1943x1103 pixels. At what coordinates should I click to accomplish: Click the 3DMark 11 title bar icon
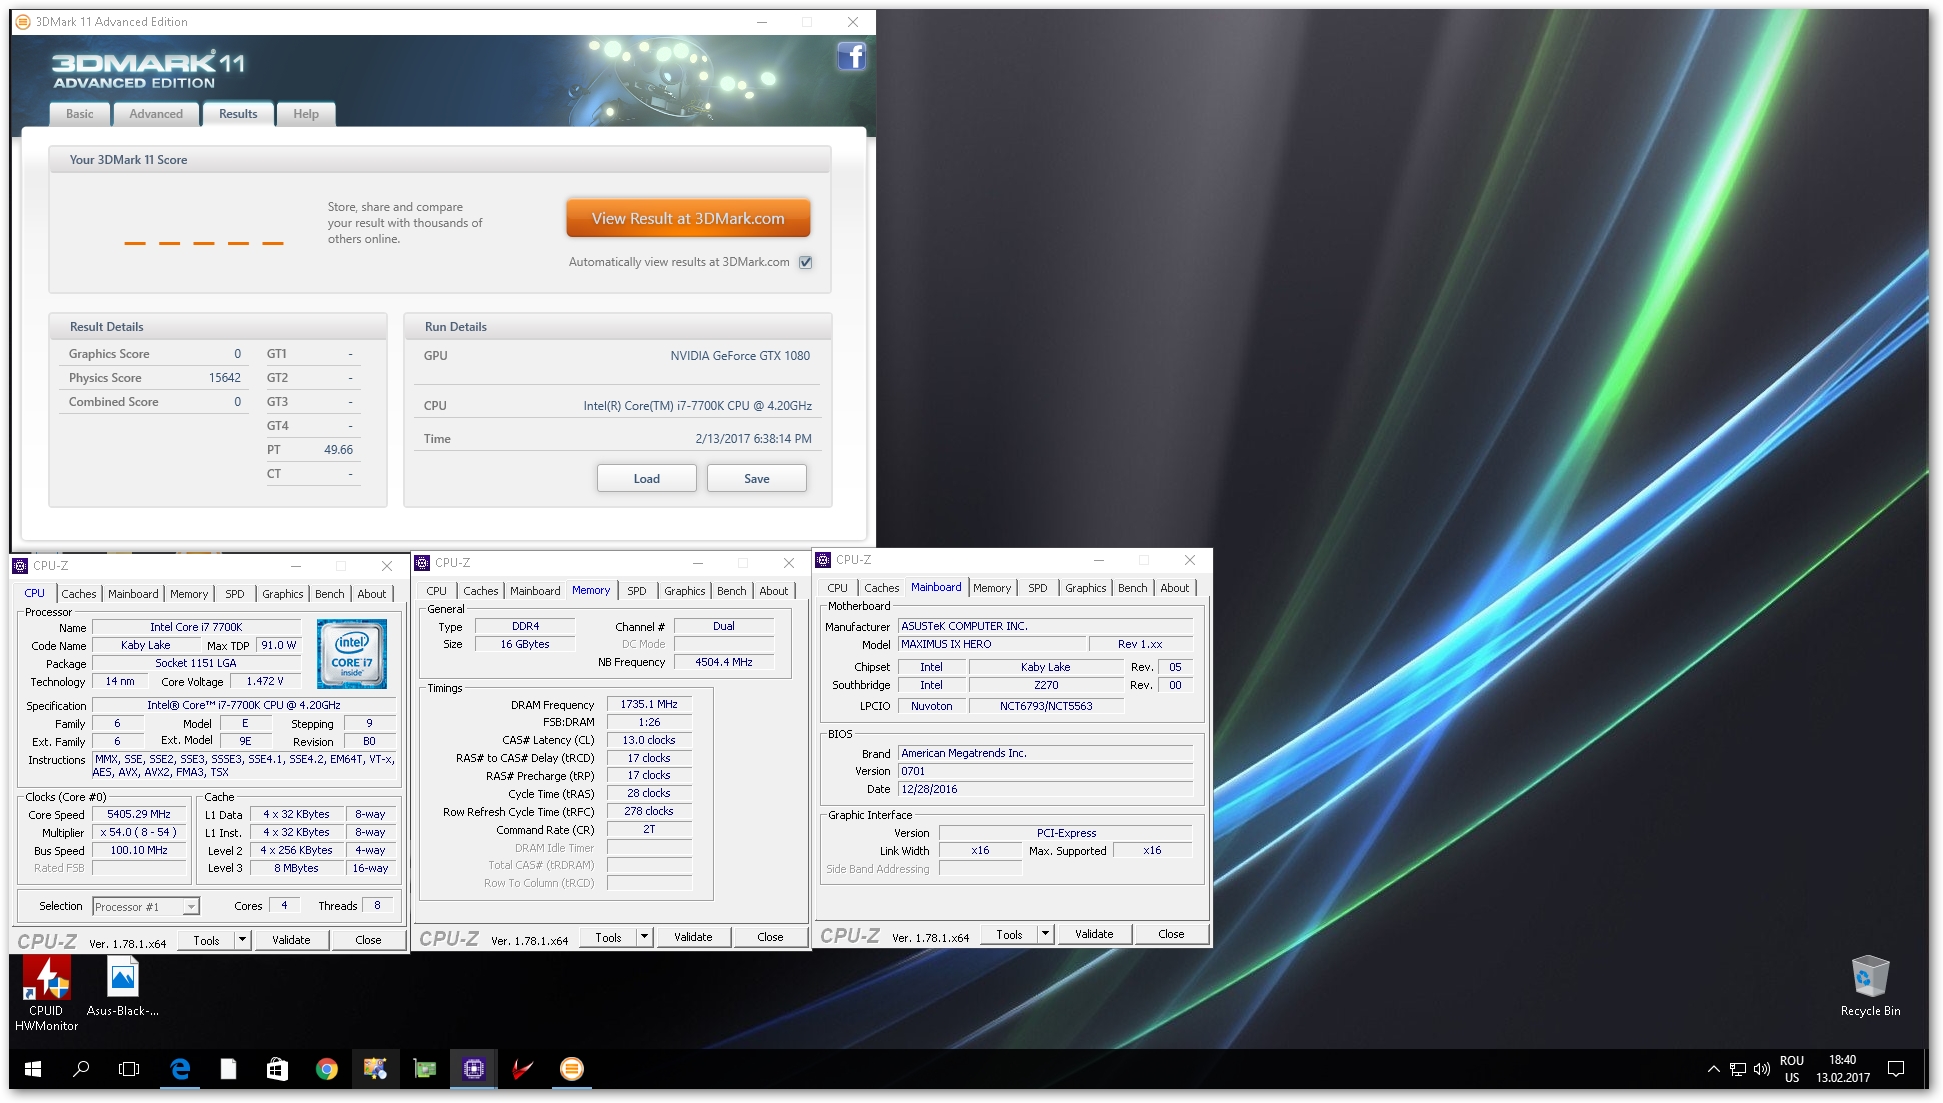tap(23, 22)
